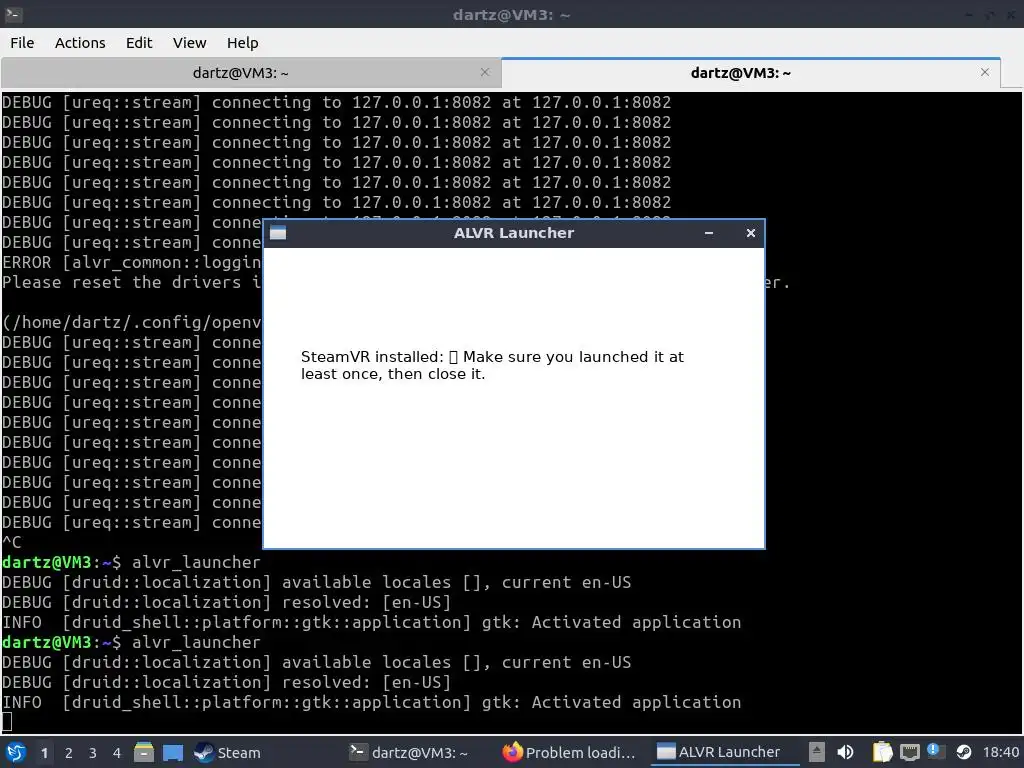Switch to the first dartz@VM3 terminal tab

click(x=251, y=72)
